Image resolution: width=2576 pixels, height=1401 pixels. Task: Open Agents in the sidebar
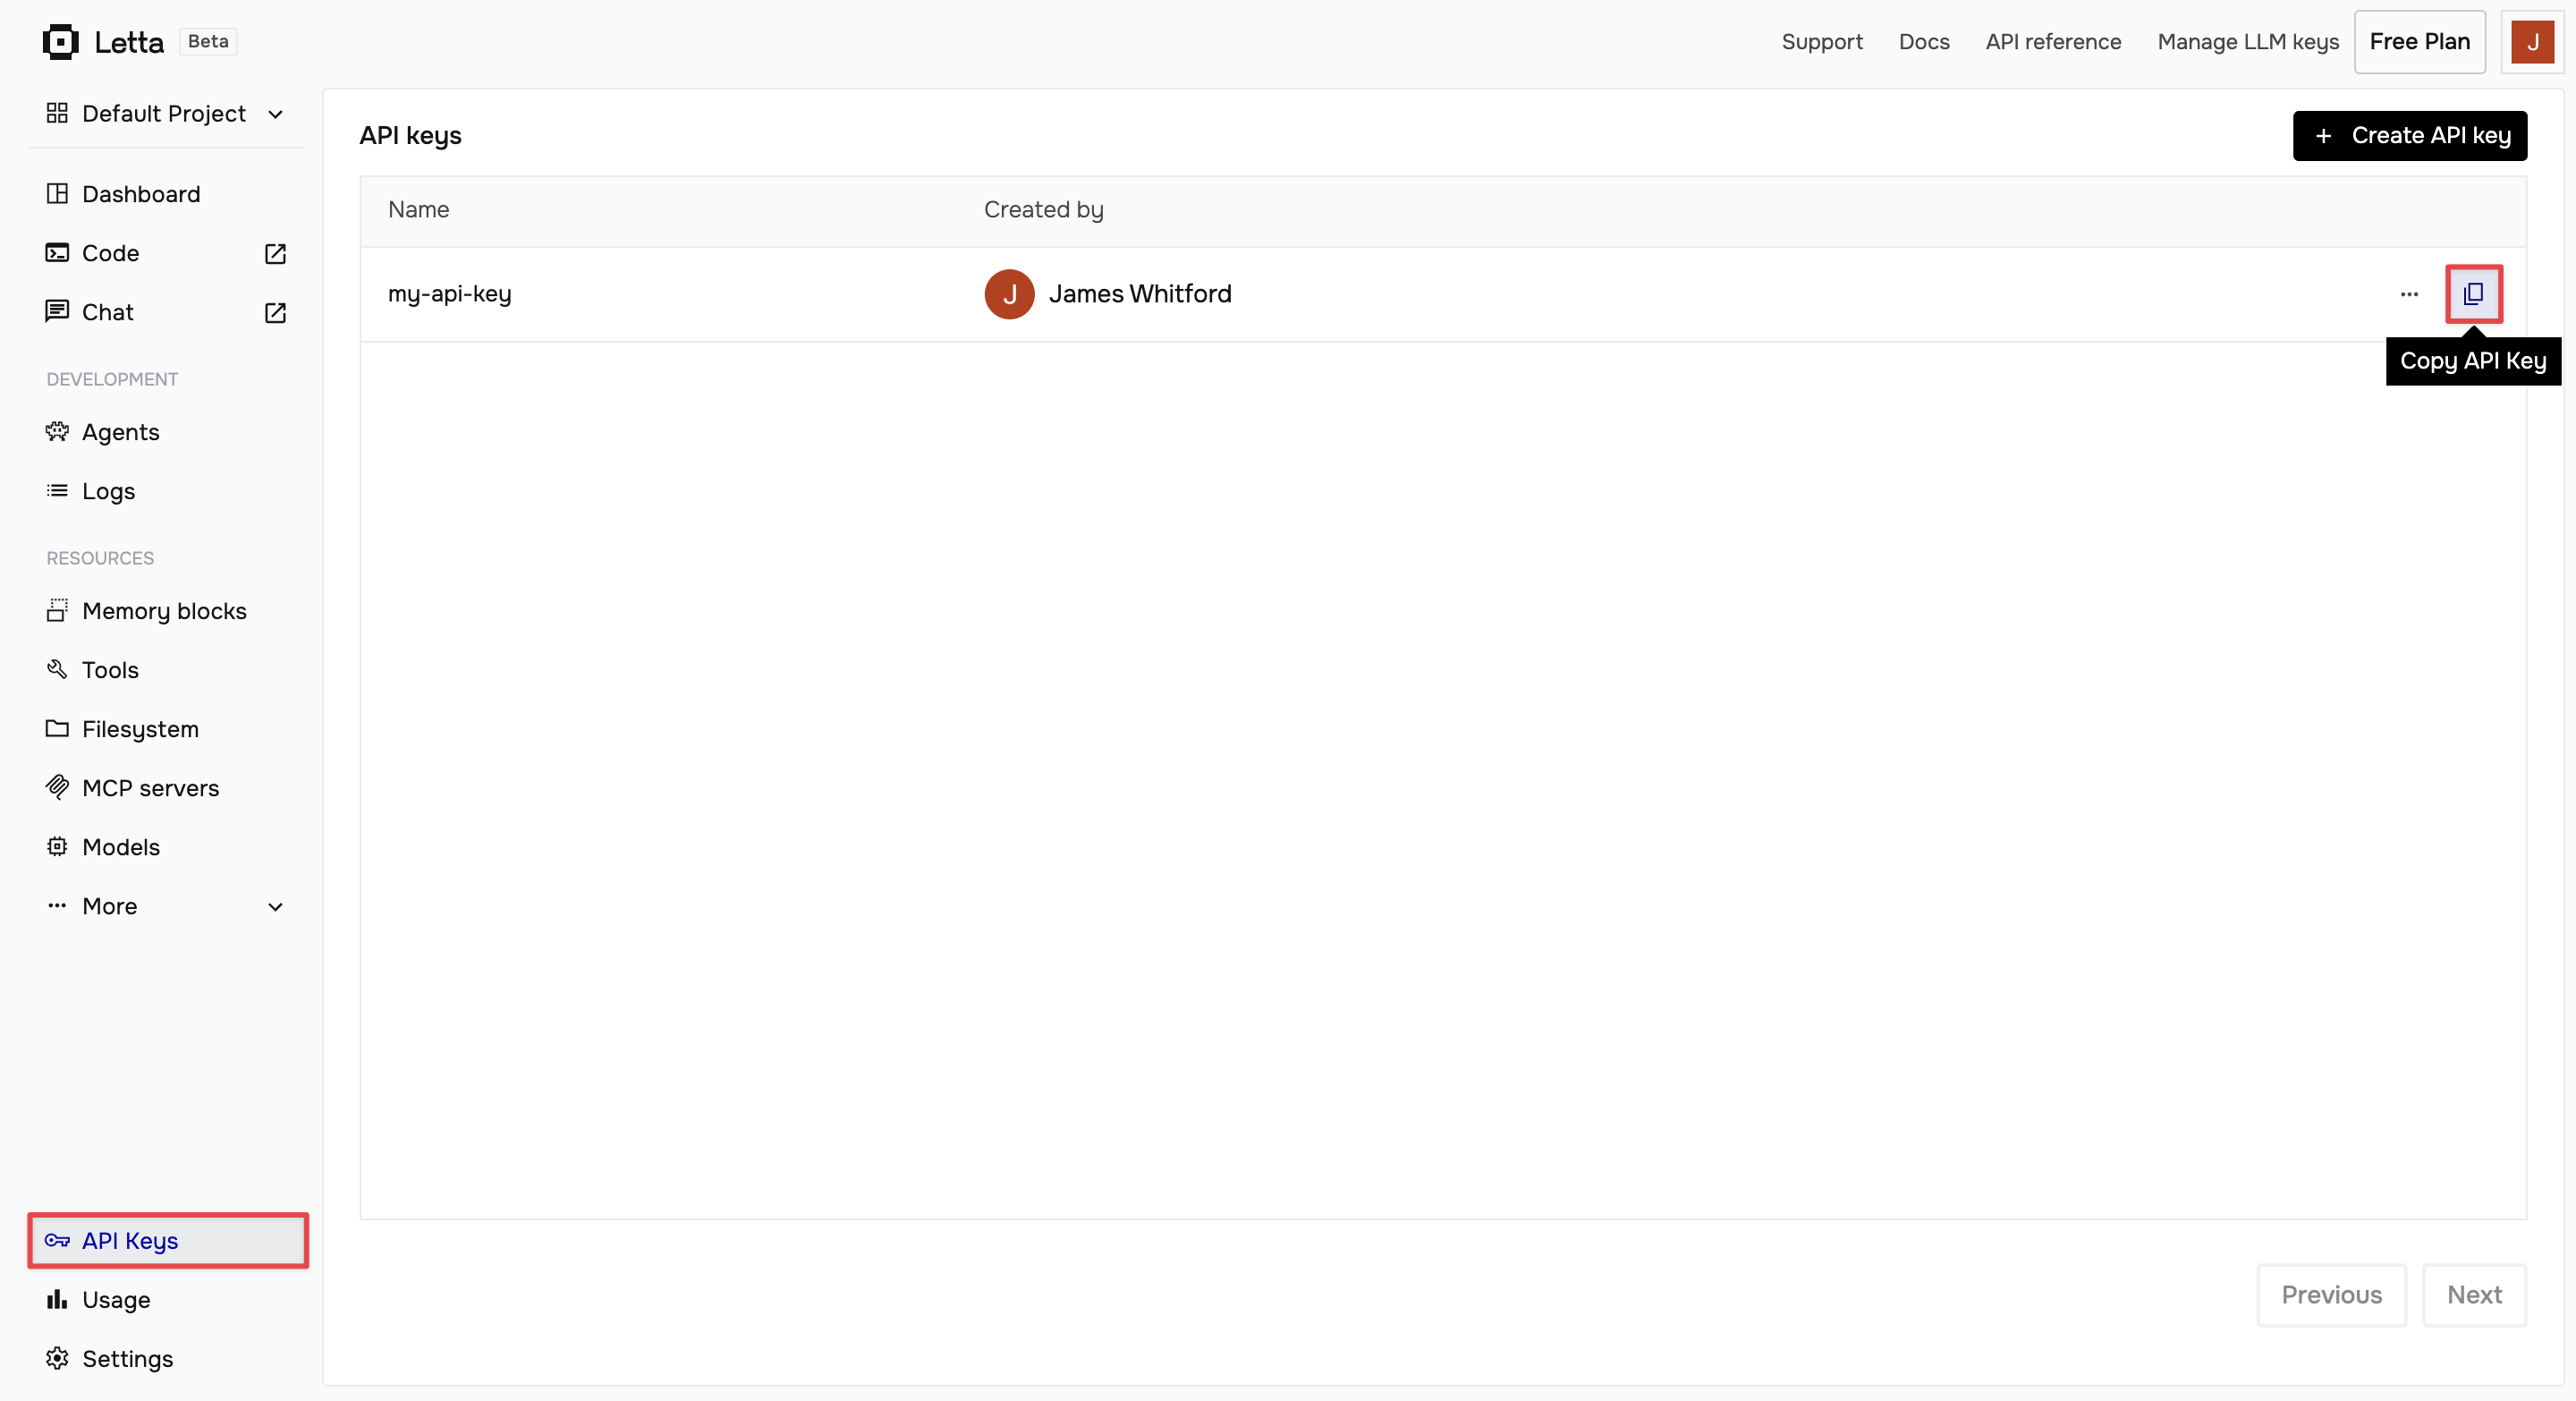pyautogui.click(x=120, y=432)
